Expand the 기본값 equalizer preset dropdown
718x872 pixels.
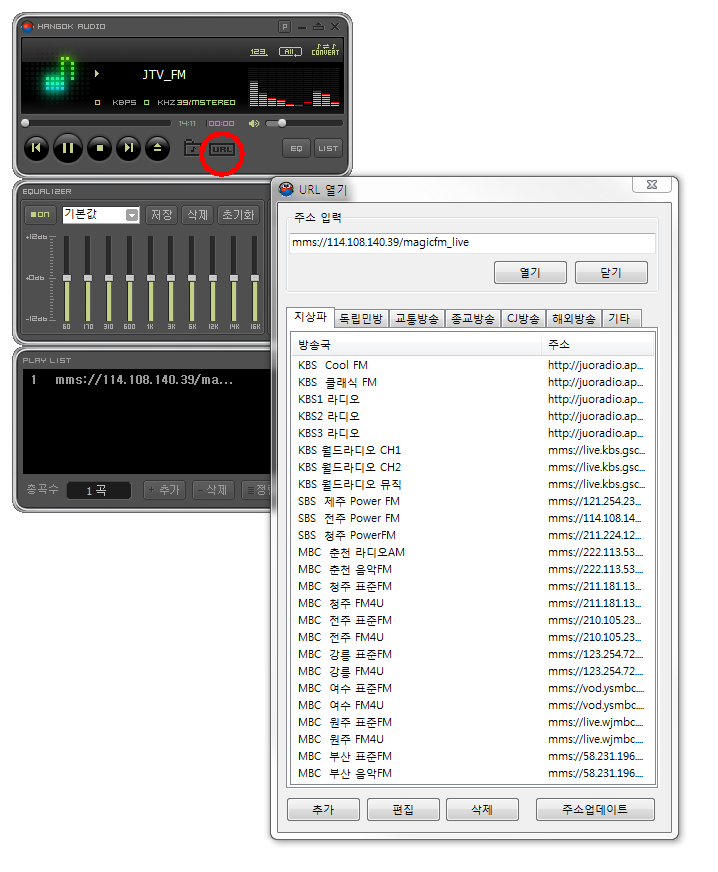click(x=132, y=215)
